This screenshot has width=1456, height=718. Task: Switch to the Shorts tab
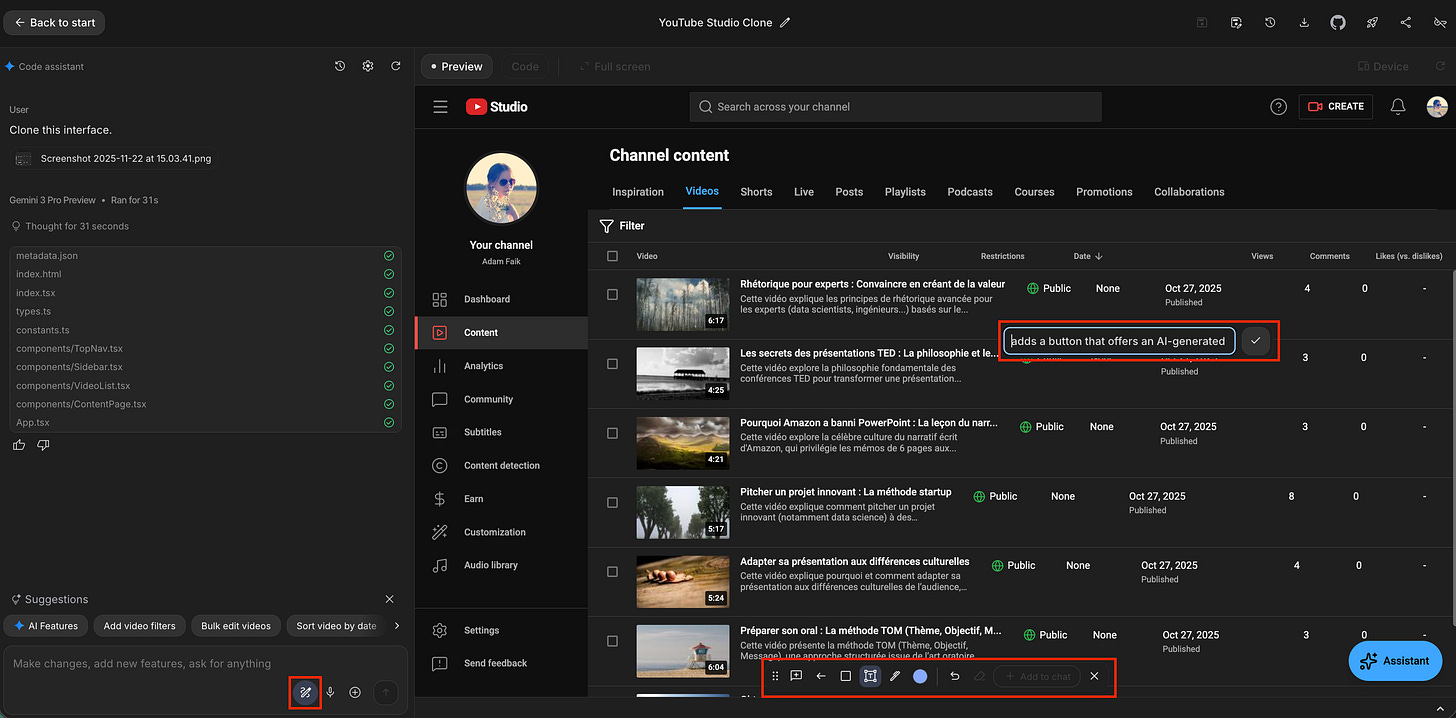pyautogui.click(x=756, y=192)
